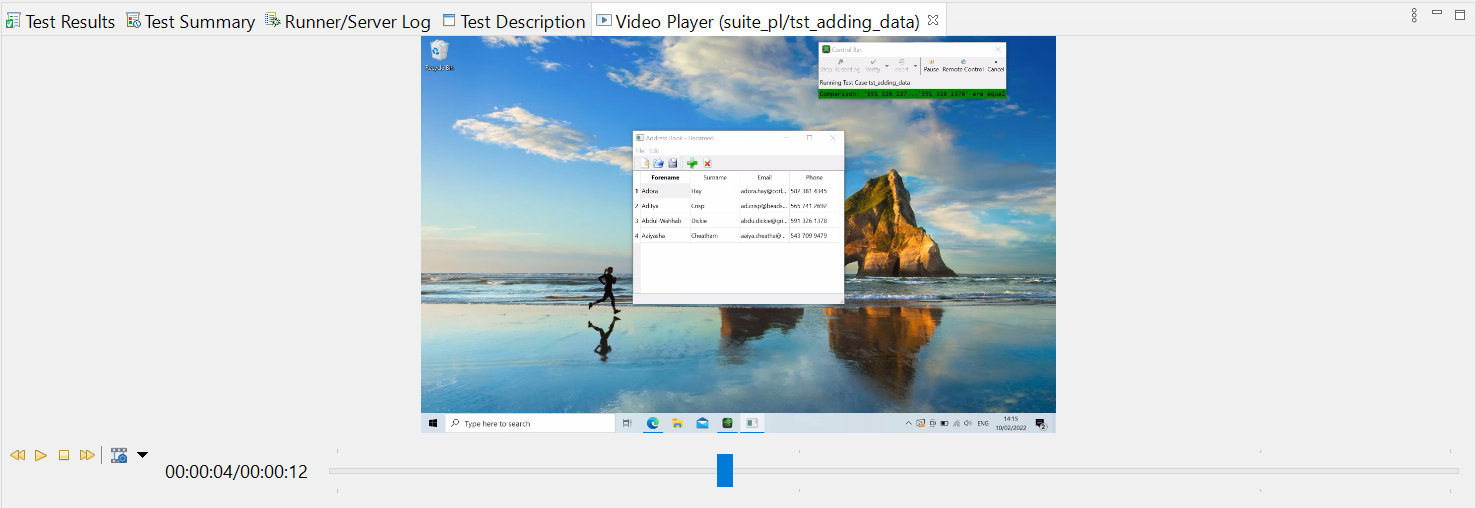Click the Test Results tab icon

[13, 21]
